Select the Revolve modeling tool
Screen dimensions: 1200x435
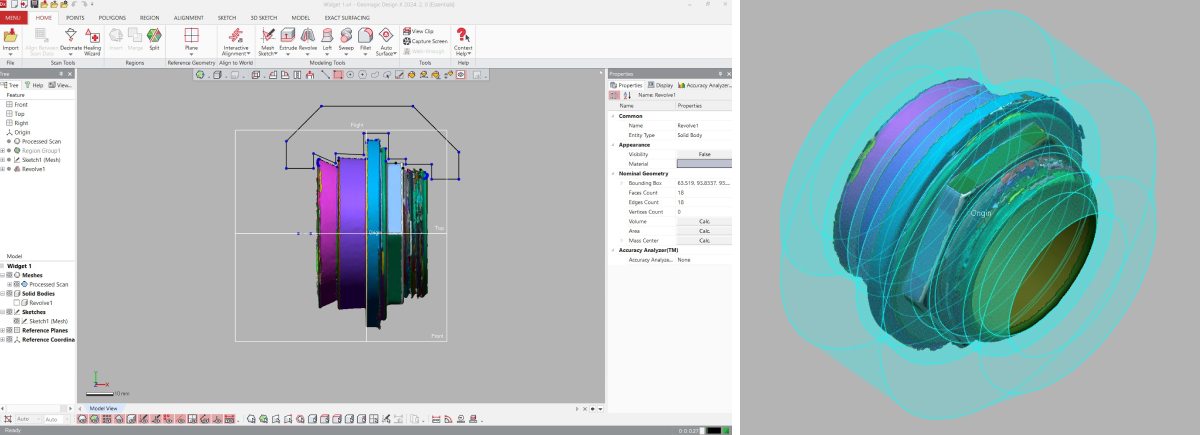307,38
